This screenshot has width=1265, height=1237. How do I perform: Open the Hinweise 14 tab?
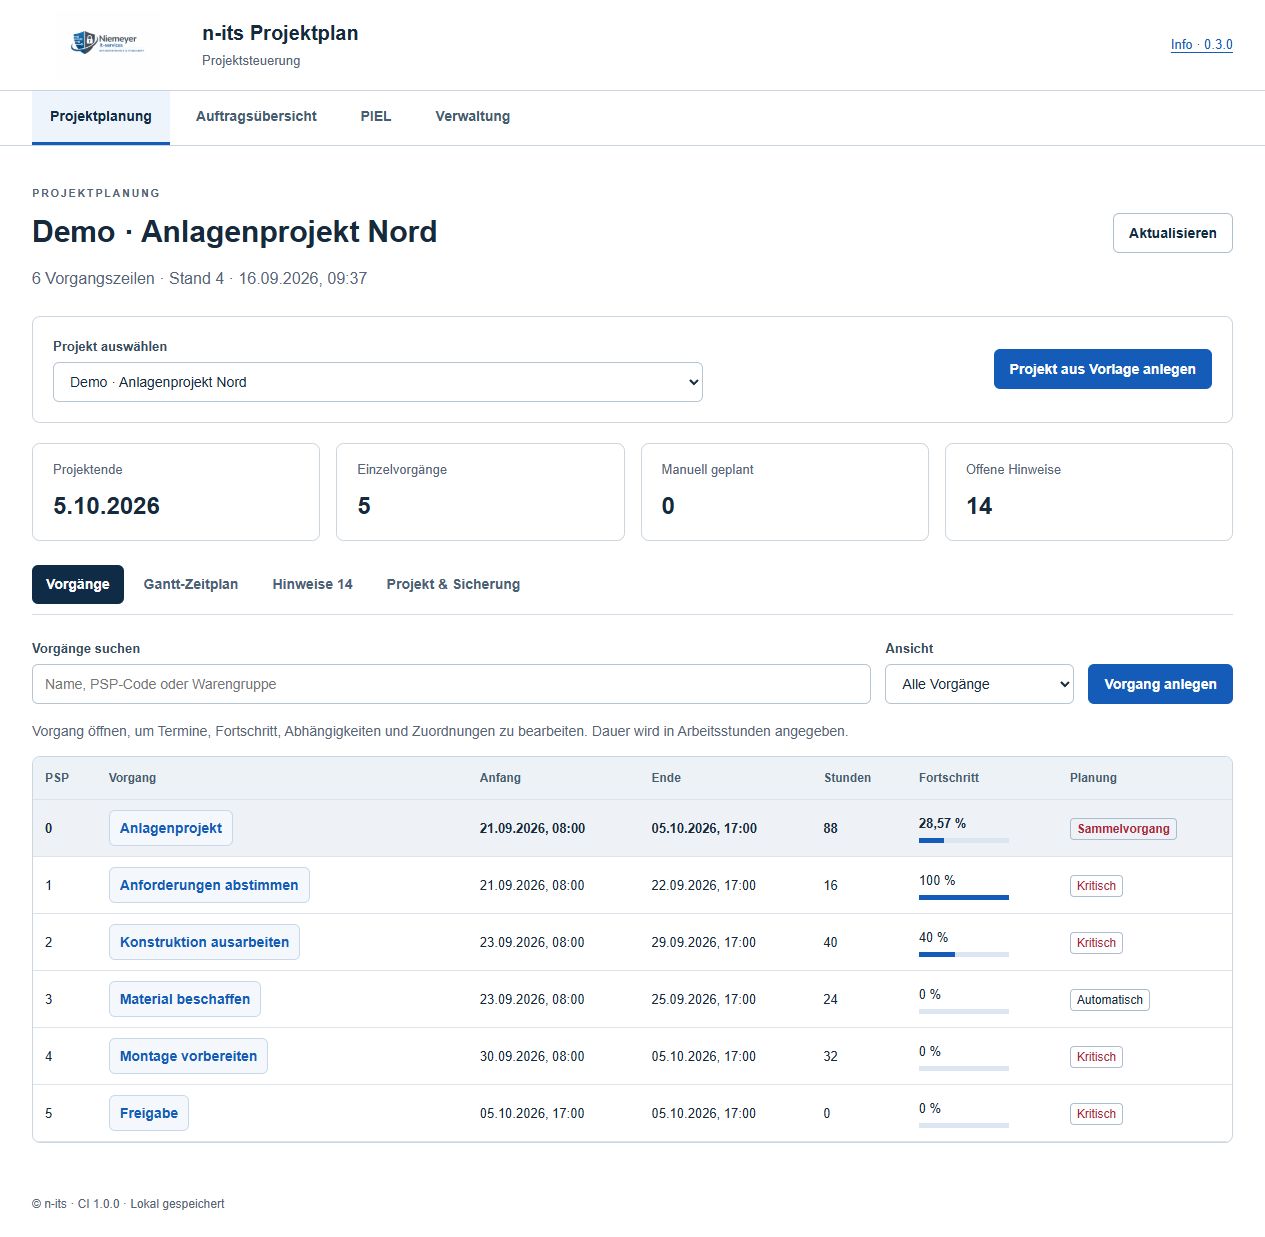(x=313, y=584)
